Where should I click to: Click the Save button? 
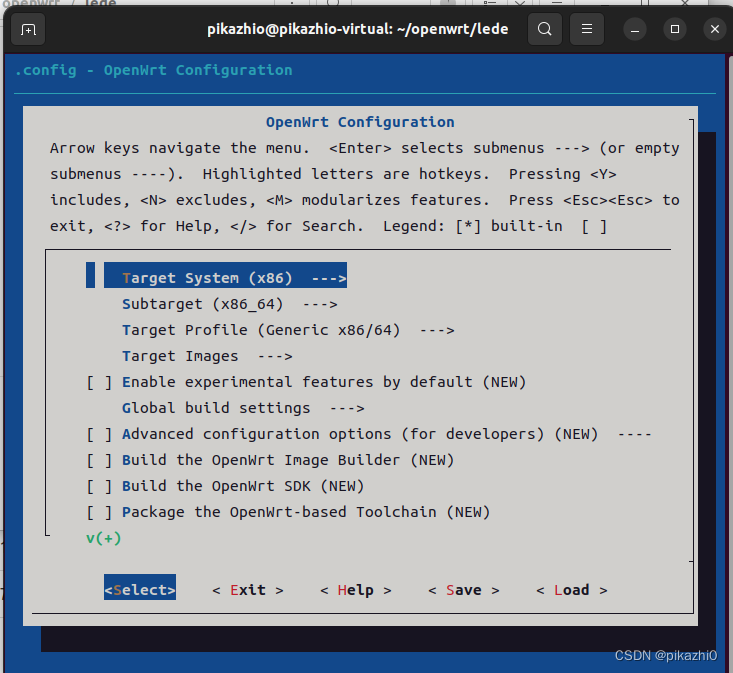pos(464,590)
